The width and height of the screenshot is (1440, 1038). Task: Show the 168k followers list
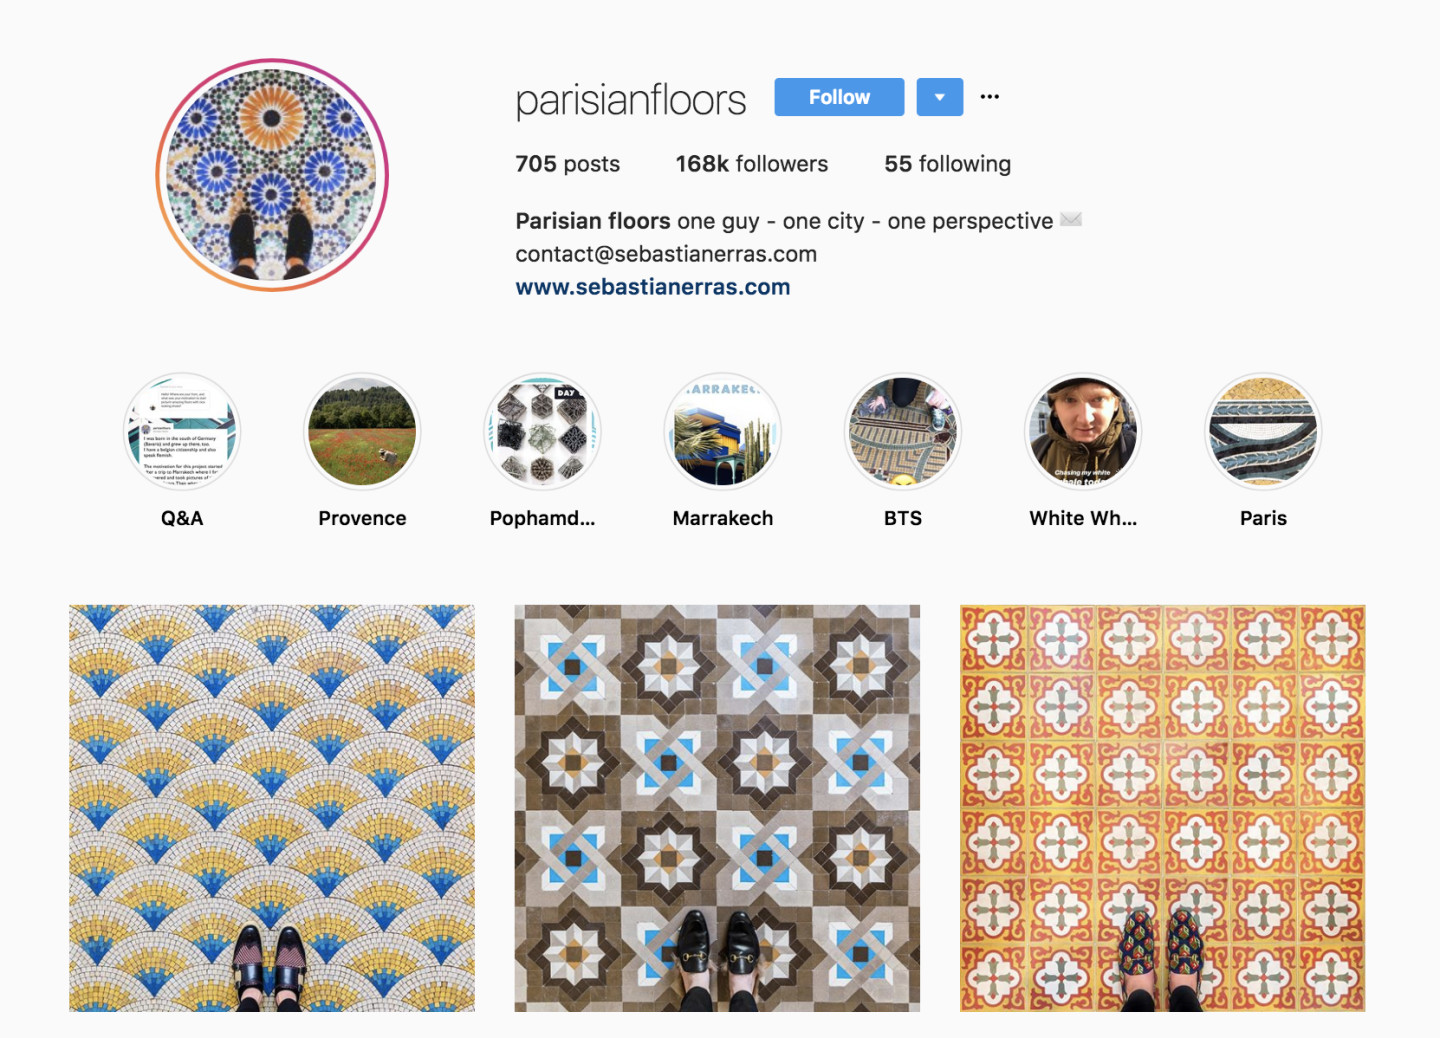[752, 164]
